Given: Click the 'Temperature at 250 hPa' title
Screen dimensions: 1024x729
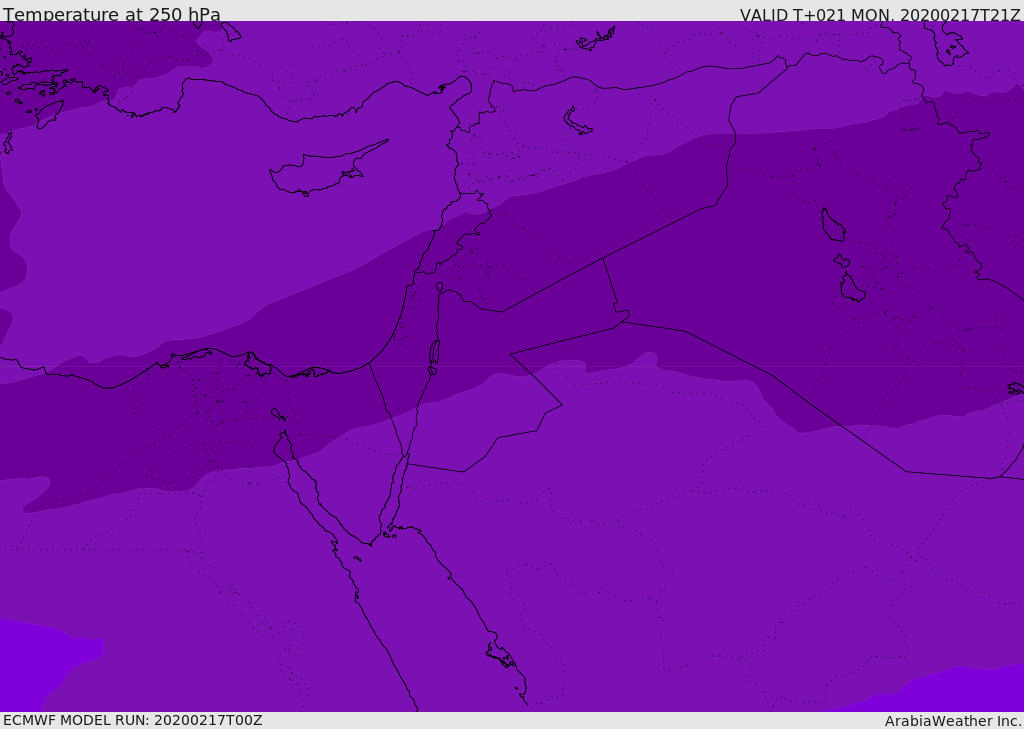Looking at the screenshot, I should 112,15.
